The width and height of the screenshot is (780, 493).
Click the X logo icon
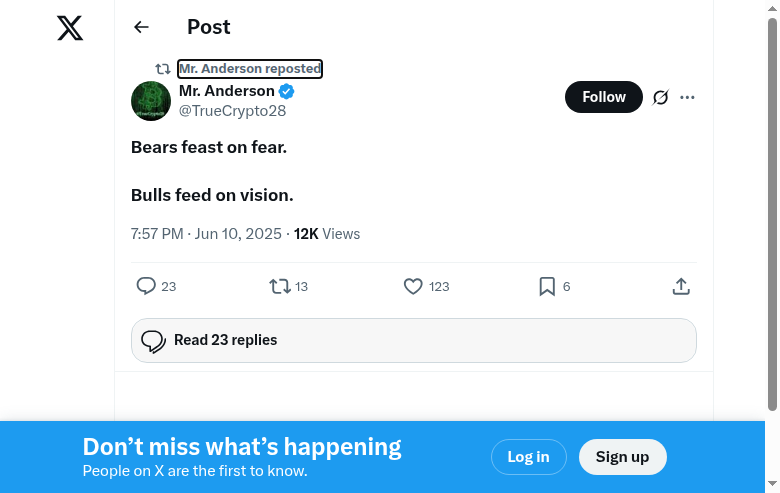70,28
